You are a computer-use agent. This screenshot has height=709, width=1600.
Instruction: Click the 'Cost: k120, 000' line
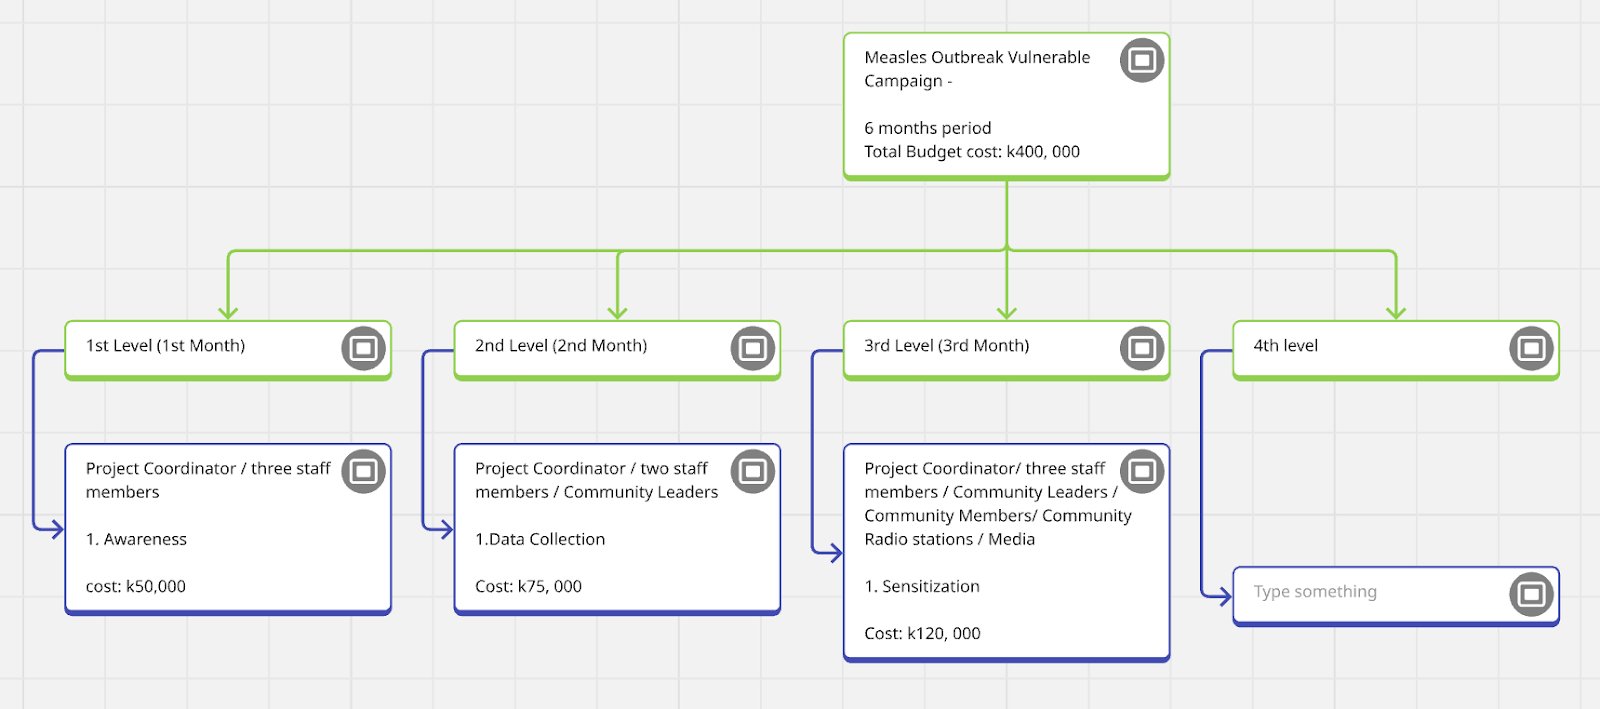922,633
